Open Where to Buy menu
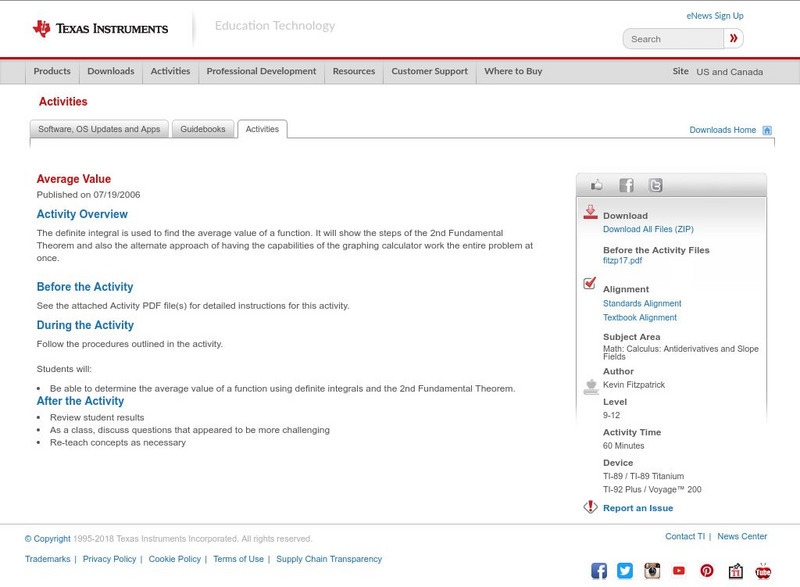This screenshot has height=587, width=800. [x=513, y=71]
